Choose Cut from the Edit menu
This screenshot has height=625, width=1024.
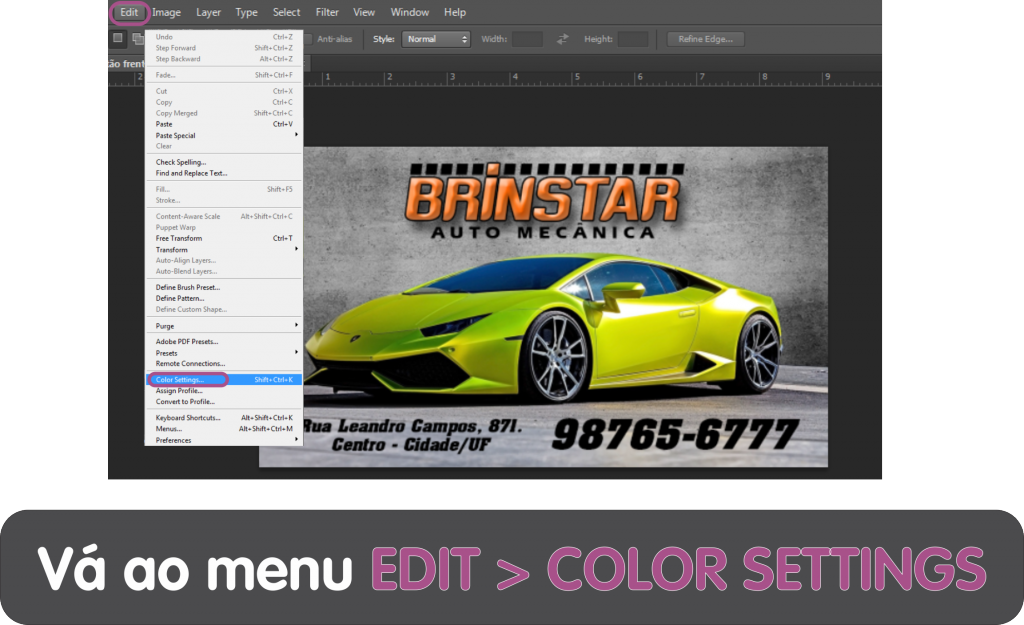click(223, 91)
